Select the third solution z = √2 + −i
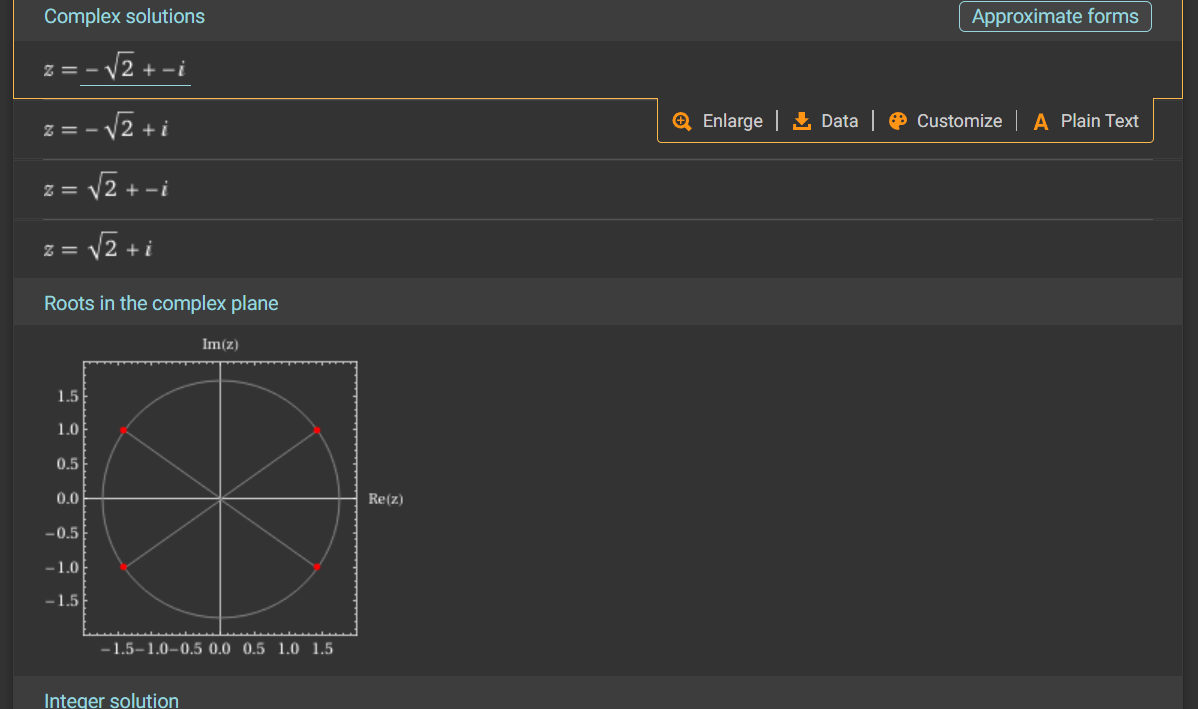The height and width of the screenshot is (709, 1198). coord(105,188)
